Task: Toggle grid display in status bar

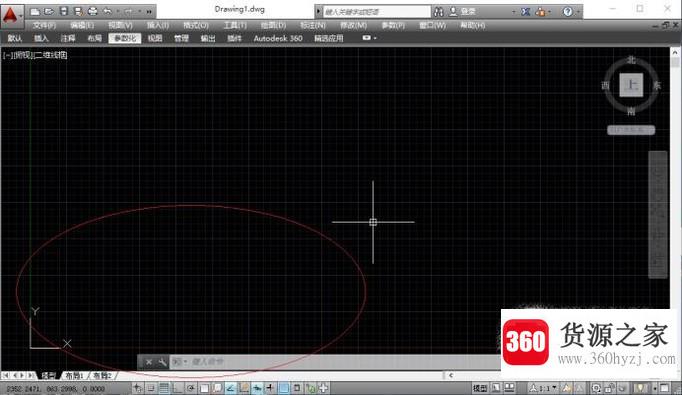Action: 164,388
